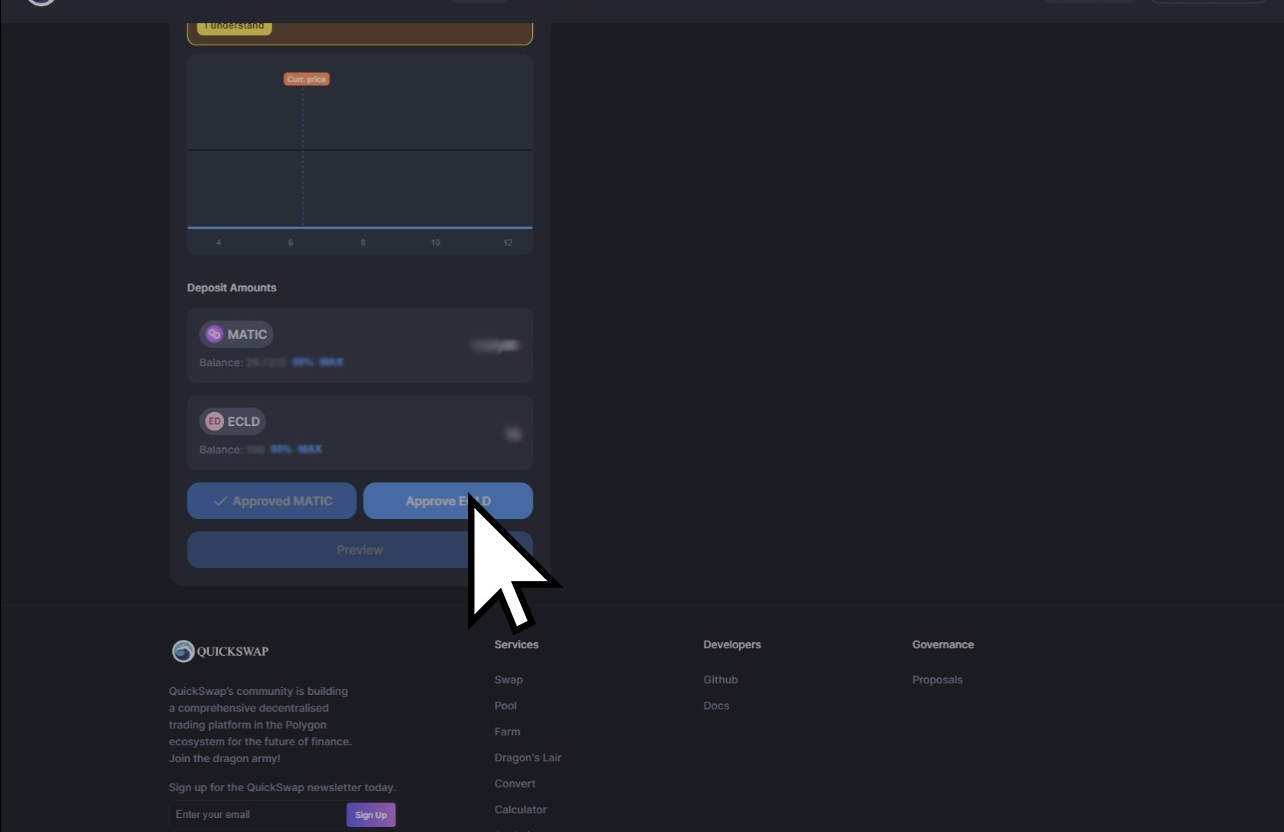Visit the Dragon's Lair link
This screenshot has height=832, width=1284.
pos(527,758)
